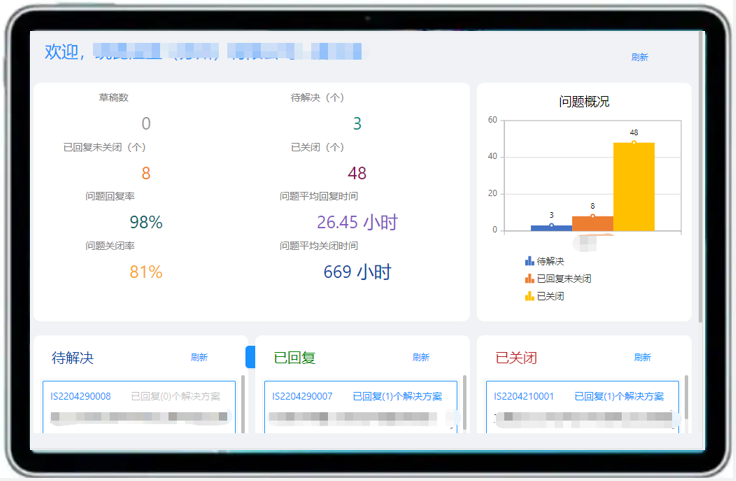
Task: Click the top-right 刷新 refresh link
Action: (640, 57)
